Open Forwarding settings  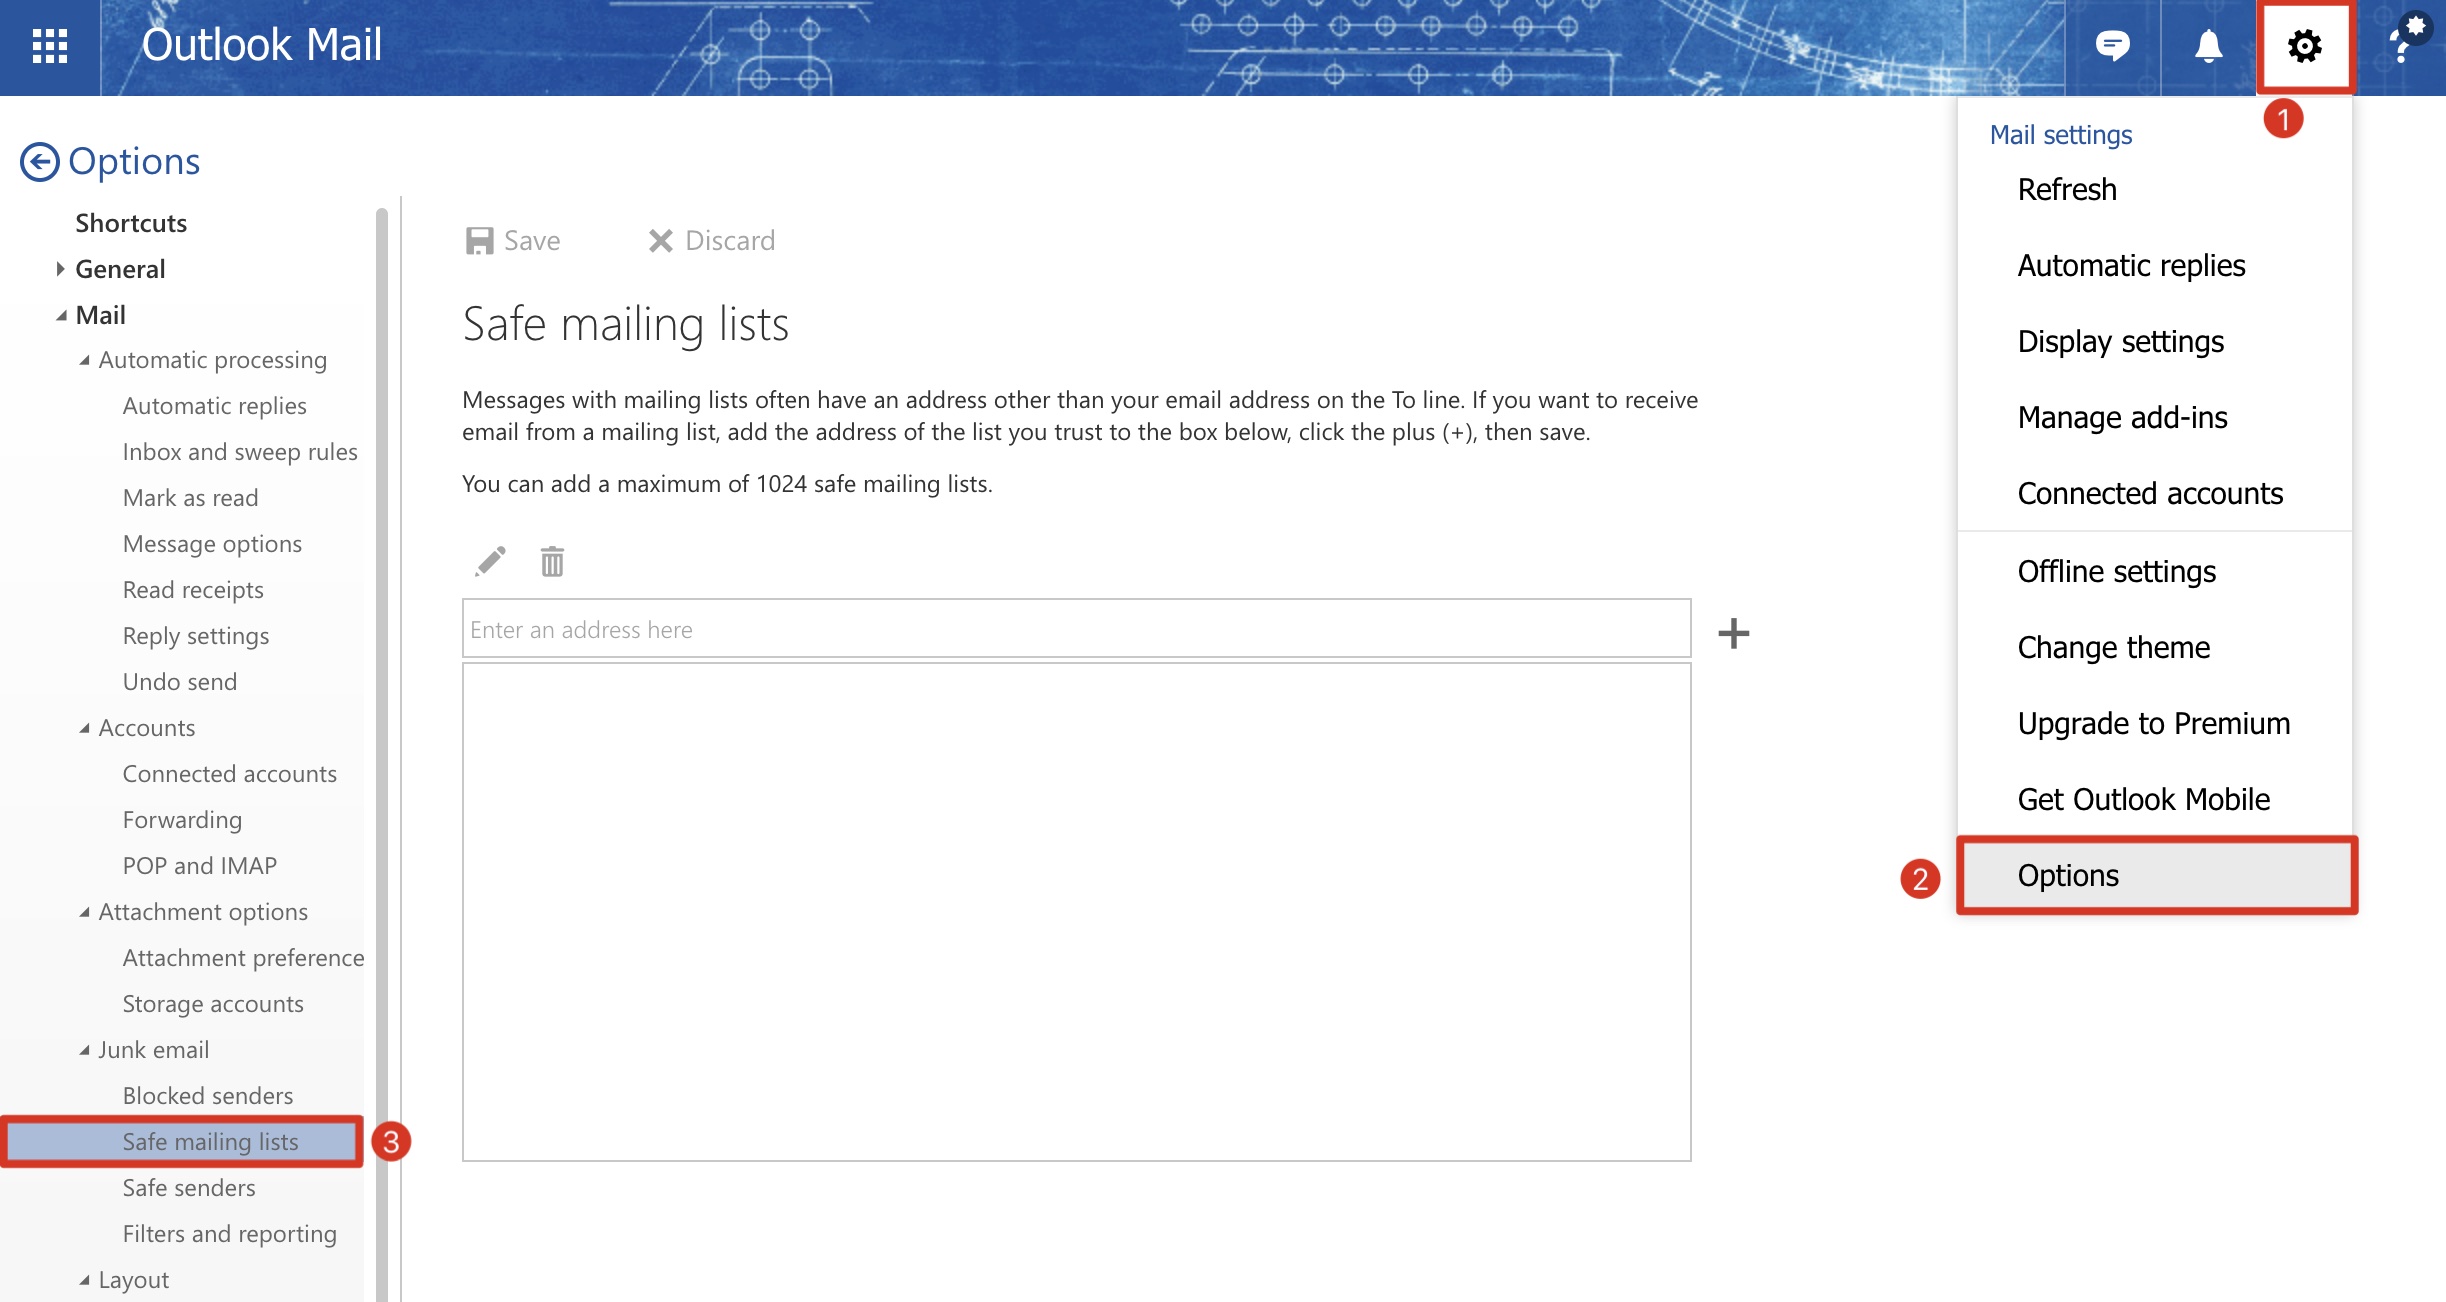182,820
